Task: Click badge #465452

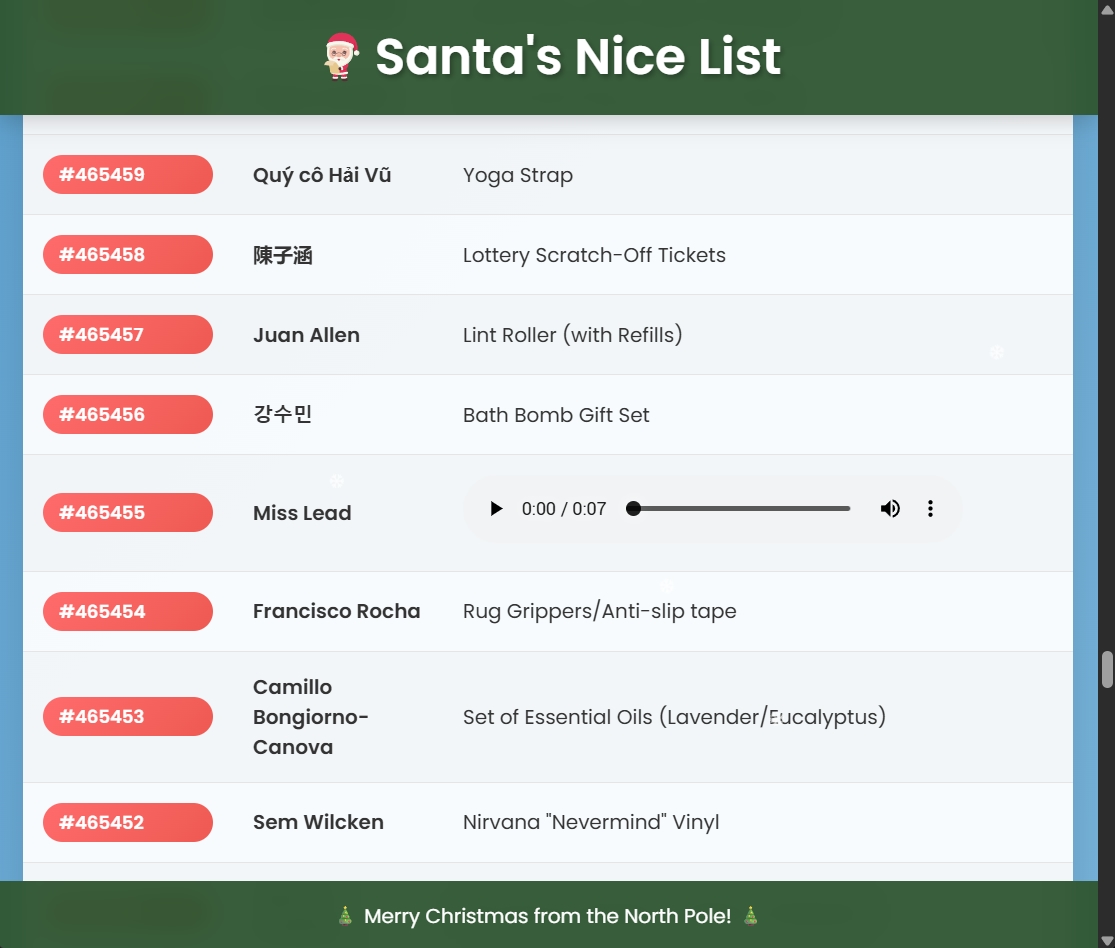Action: 128,823
